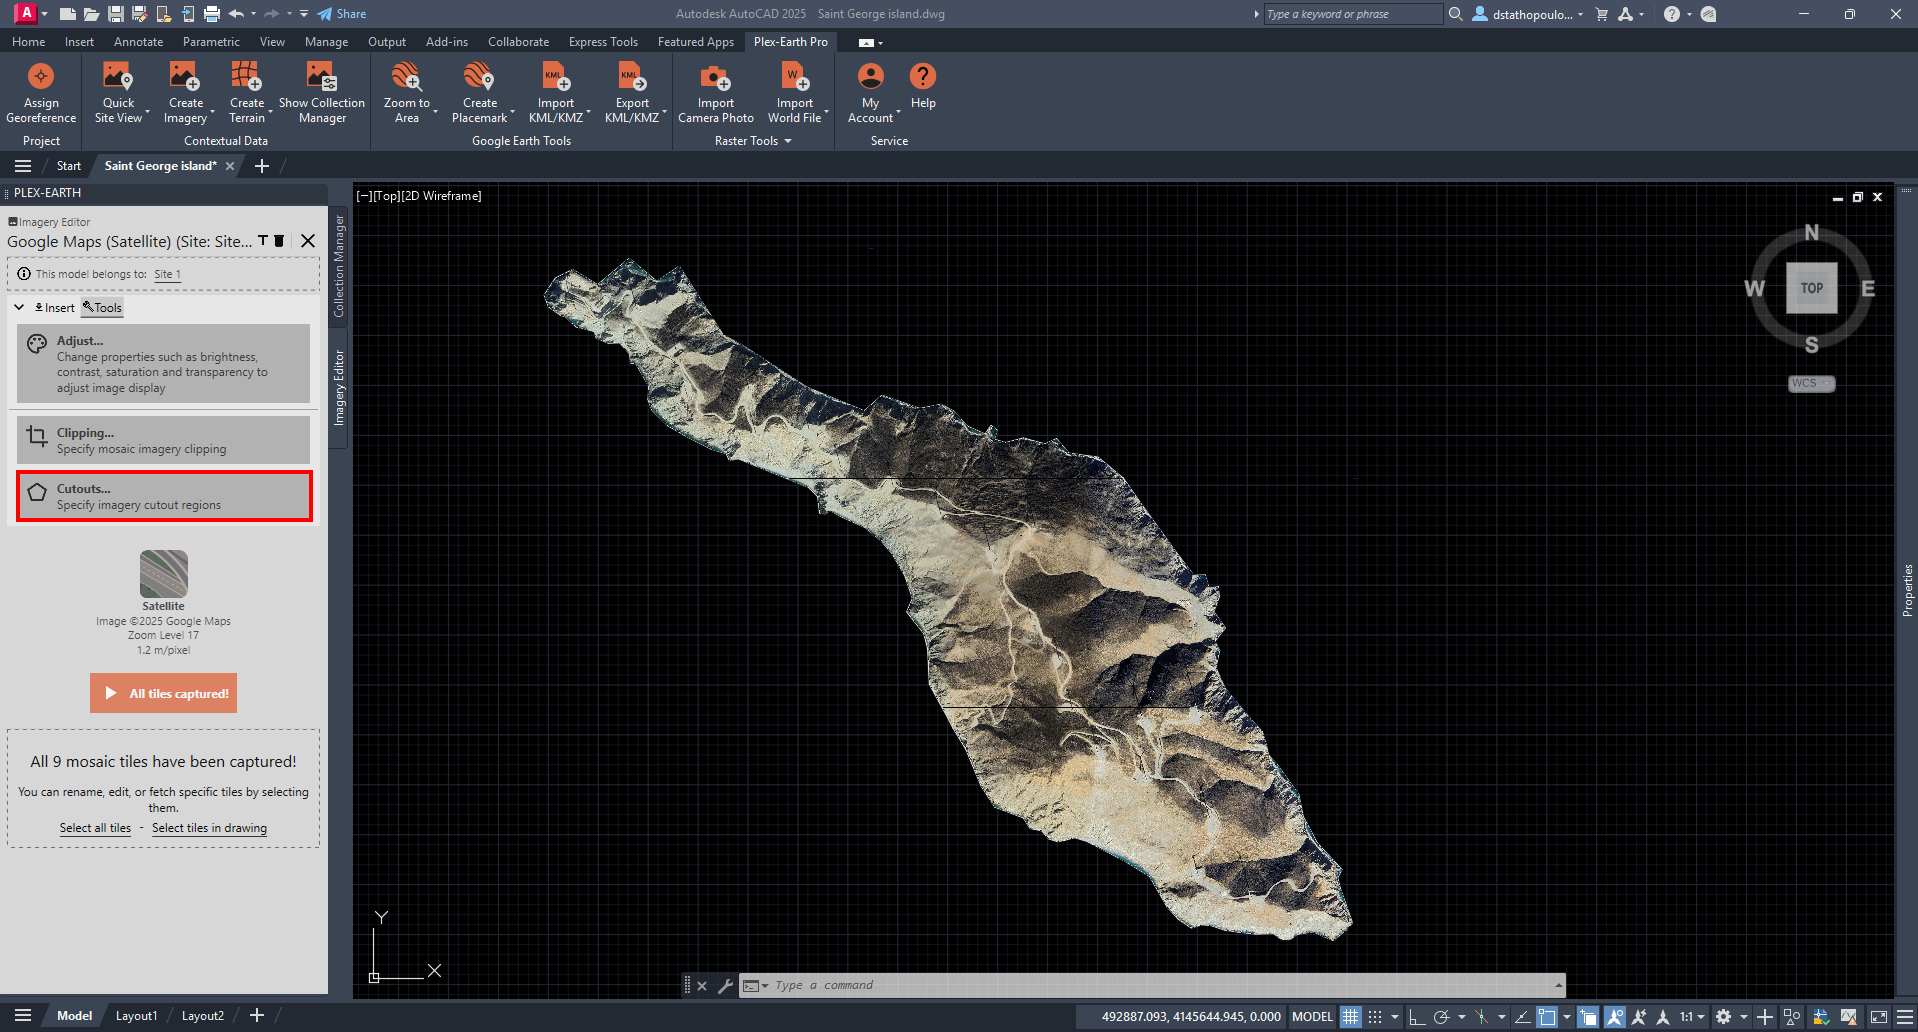Open the user account dstathopoulo dropdown
Screen dimensions: 1918x1032
(1528, 14)
